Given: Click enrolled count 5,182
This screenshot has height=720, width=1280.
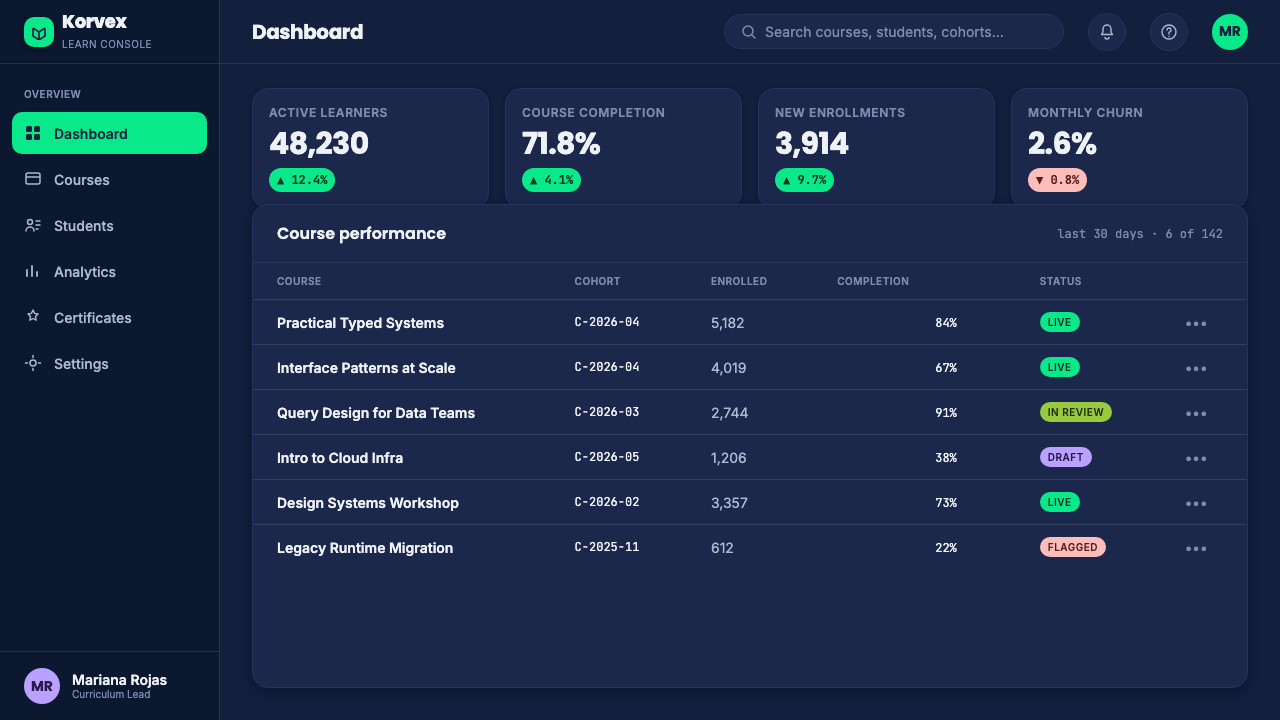Looking at the screenshot, I should coord(728,323).
